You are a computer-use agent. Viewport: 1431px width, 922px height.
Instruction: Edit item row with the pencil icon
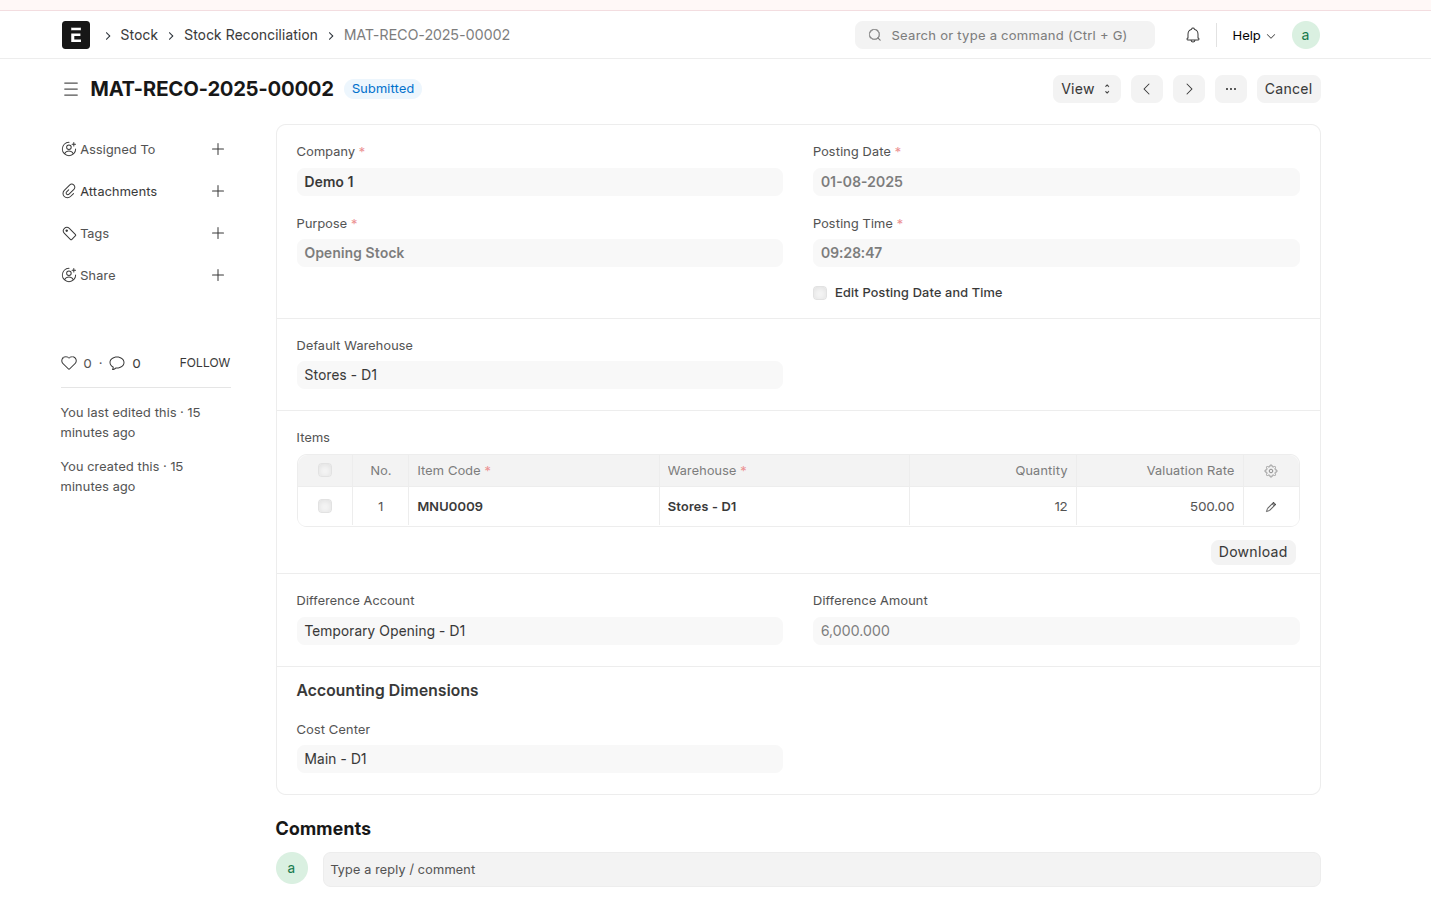pos(1270,506)
